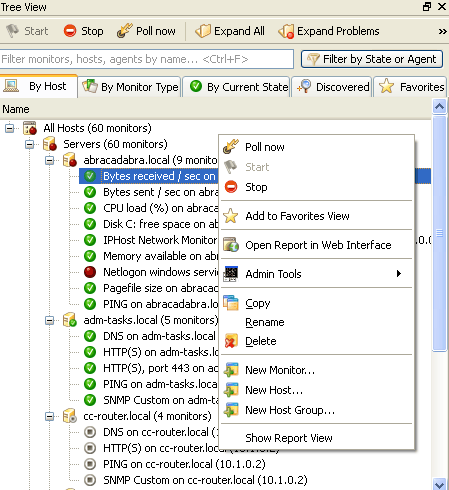
Task: Click the Poll now toolbar icon
Action: tap(125, 31)
